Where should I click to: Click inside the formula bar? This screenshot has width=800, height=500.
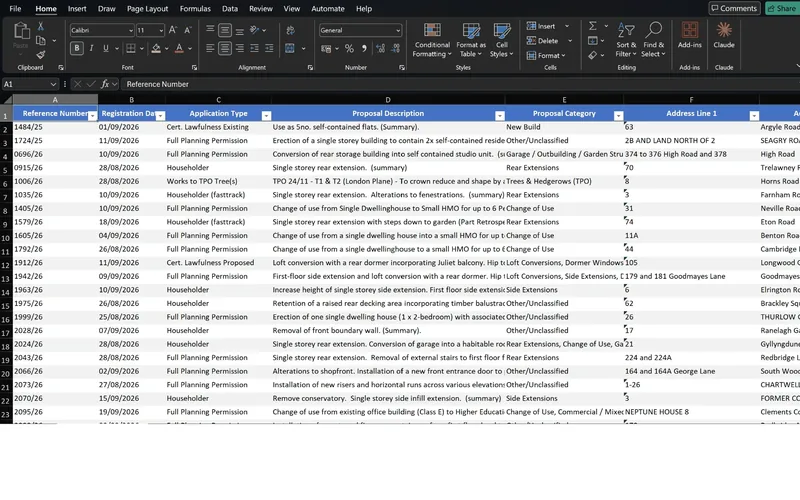459,84
